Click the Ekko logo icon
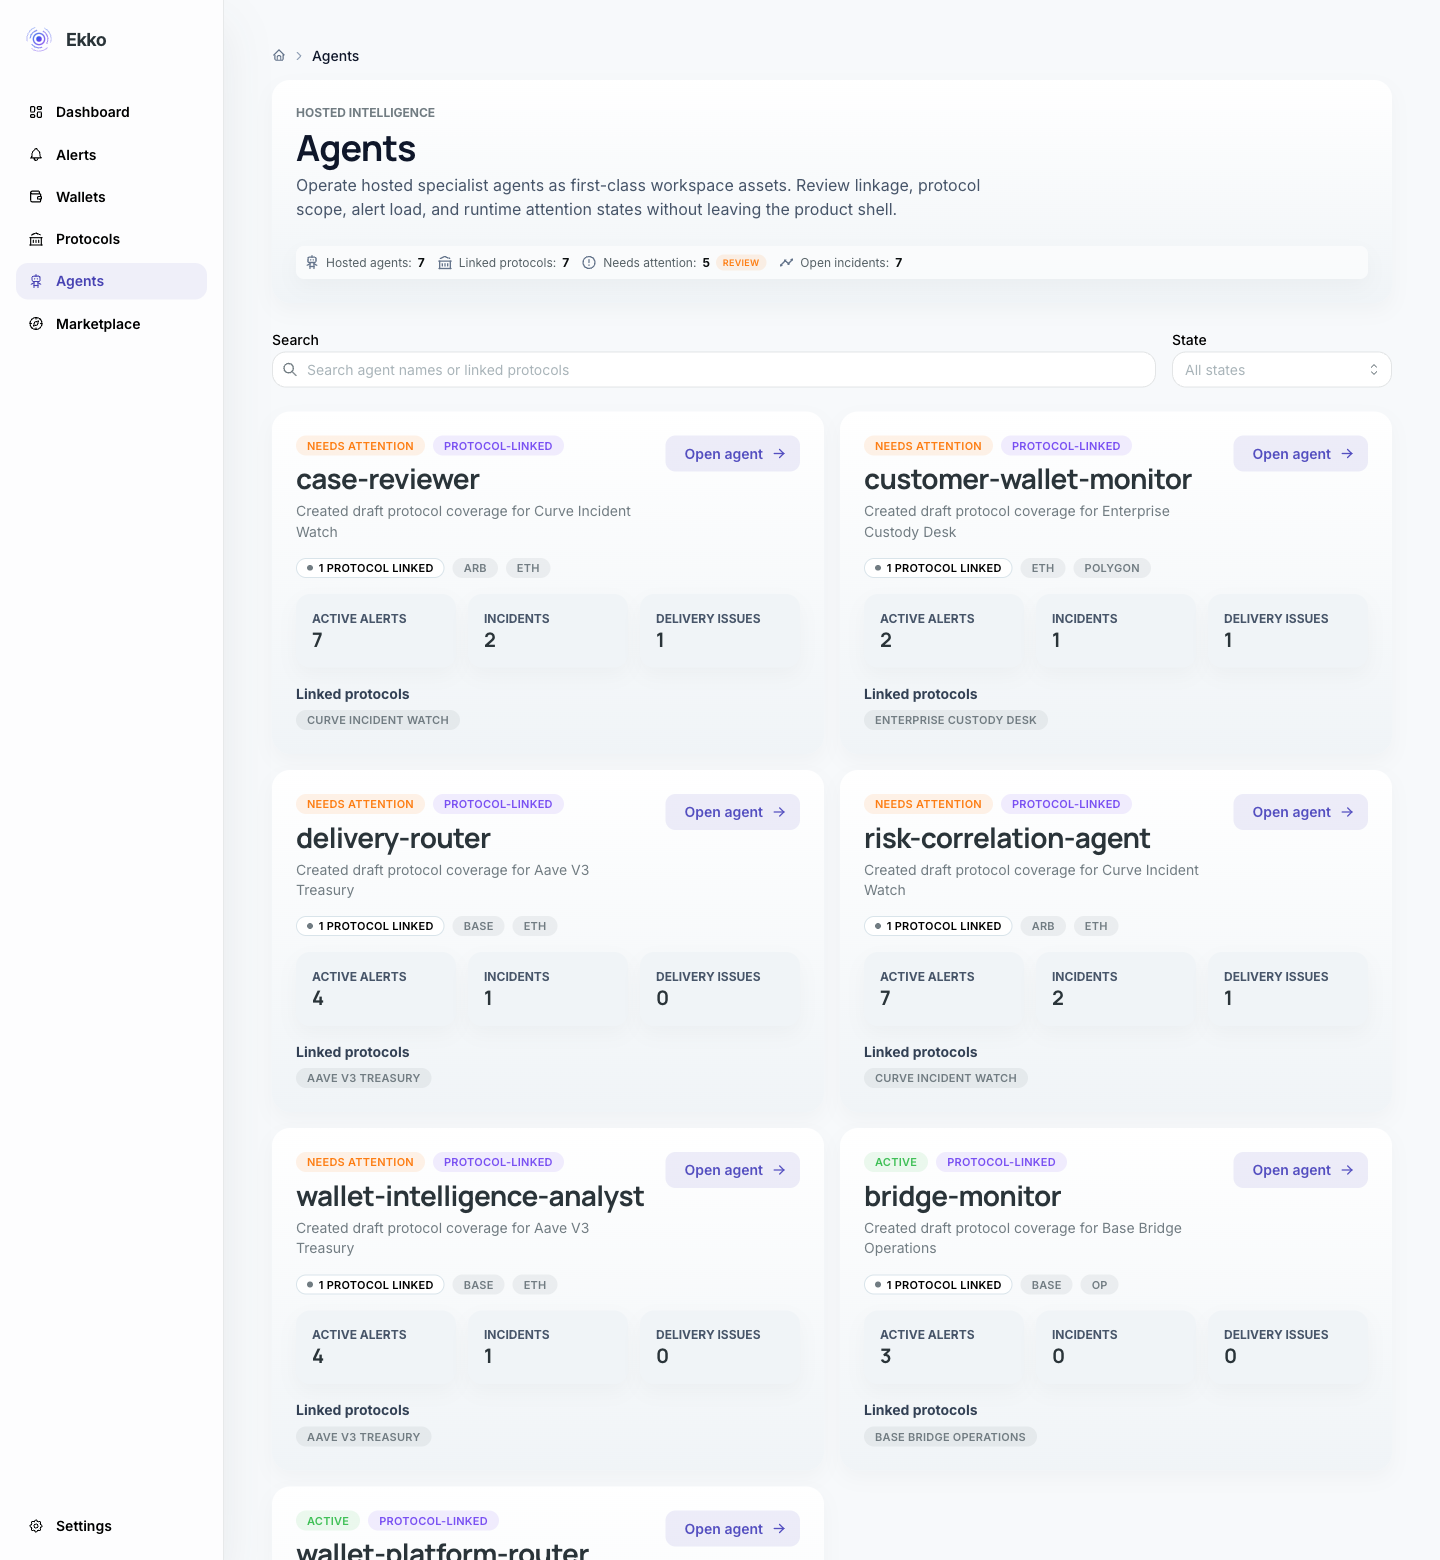 pyautogui.click(x=39, y=39)
